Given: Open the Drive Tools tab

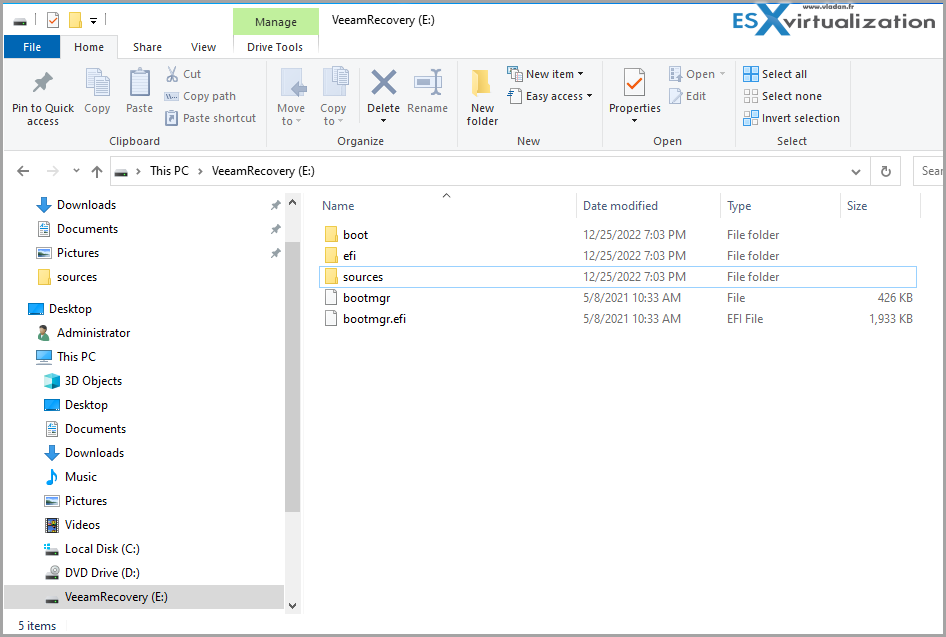Looking at the screenshot, I should click(x=275, y=47).
